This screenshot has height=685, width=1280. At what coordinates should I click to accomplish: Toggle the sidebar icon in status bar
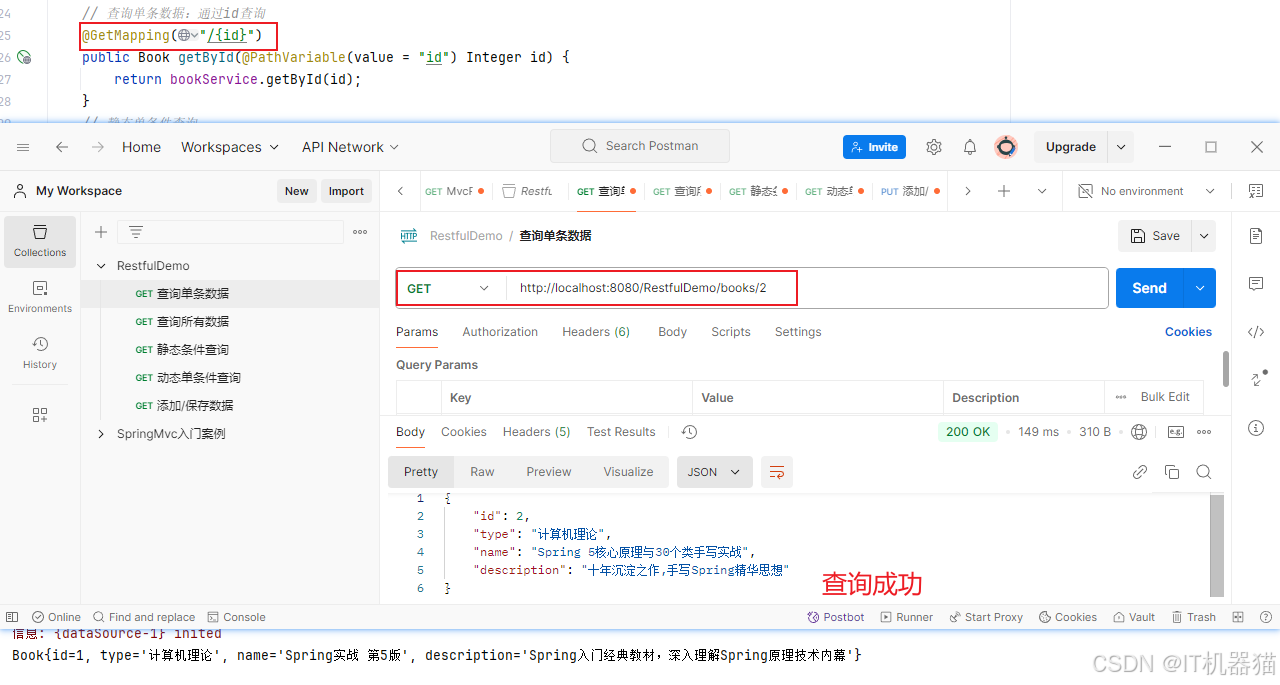[x=12, y=617]
